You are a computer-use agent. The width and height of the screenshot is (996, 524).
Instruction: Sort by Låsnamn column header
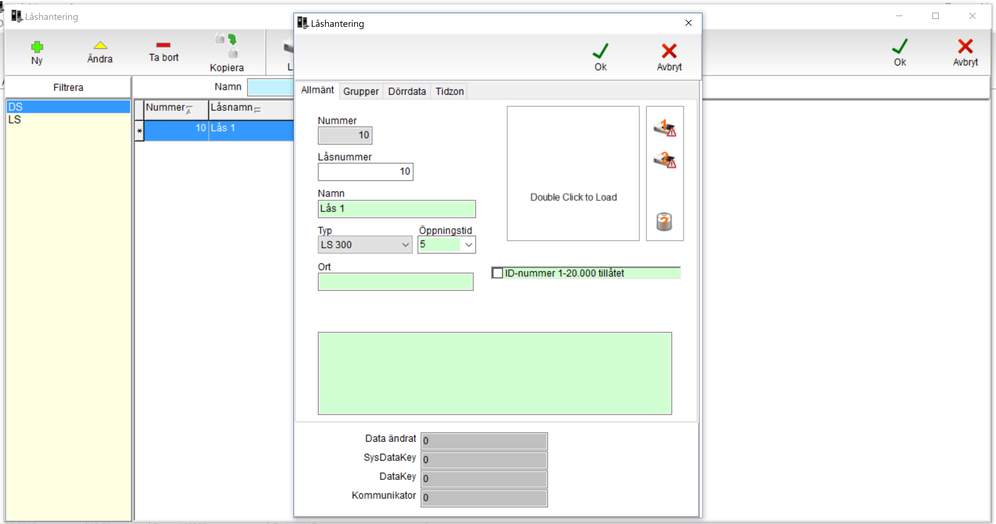click(x=251, y=109)
